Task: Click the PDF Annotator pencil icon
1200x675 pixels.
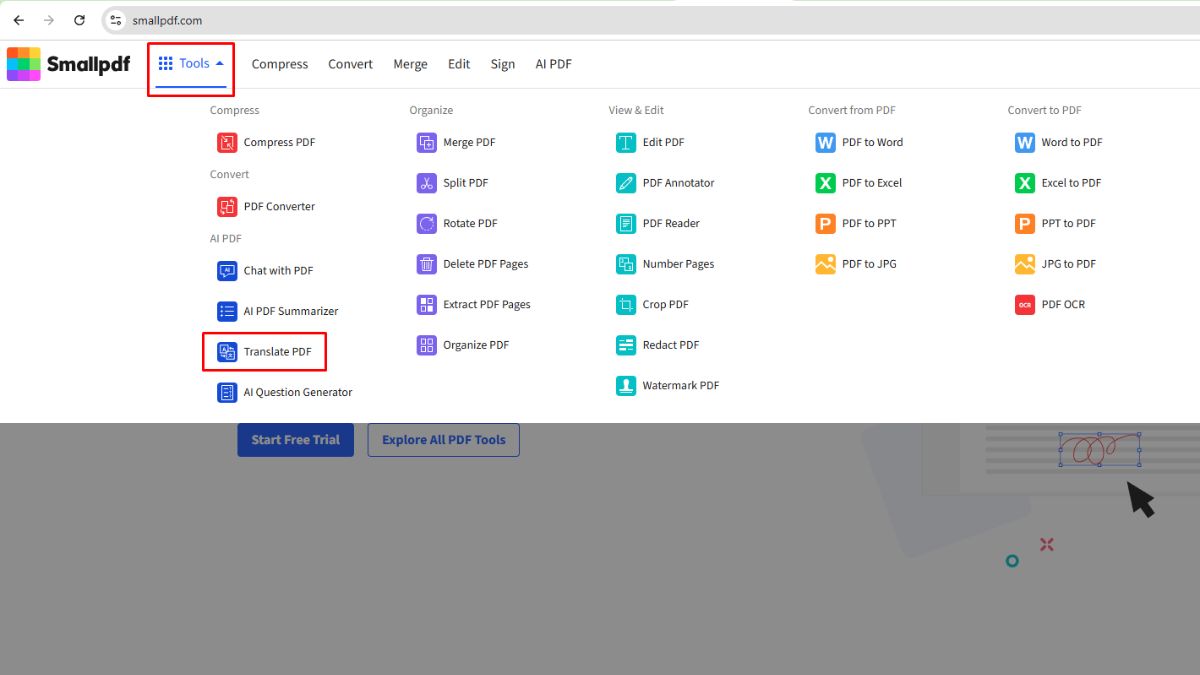Action: 626,183
